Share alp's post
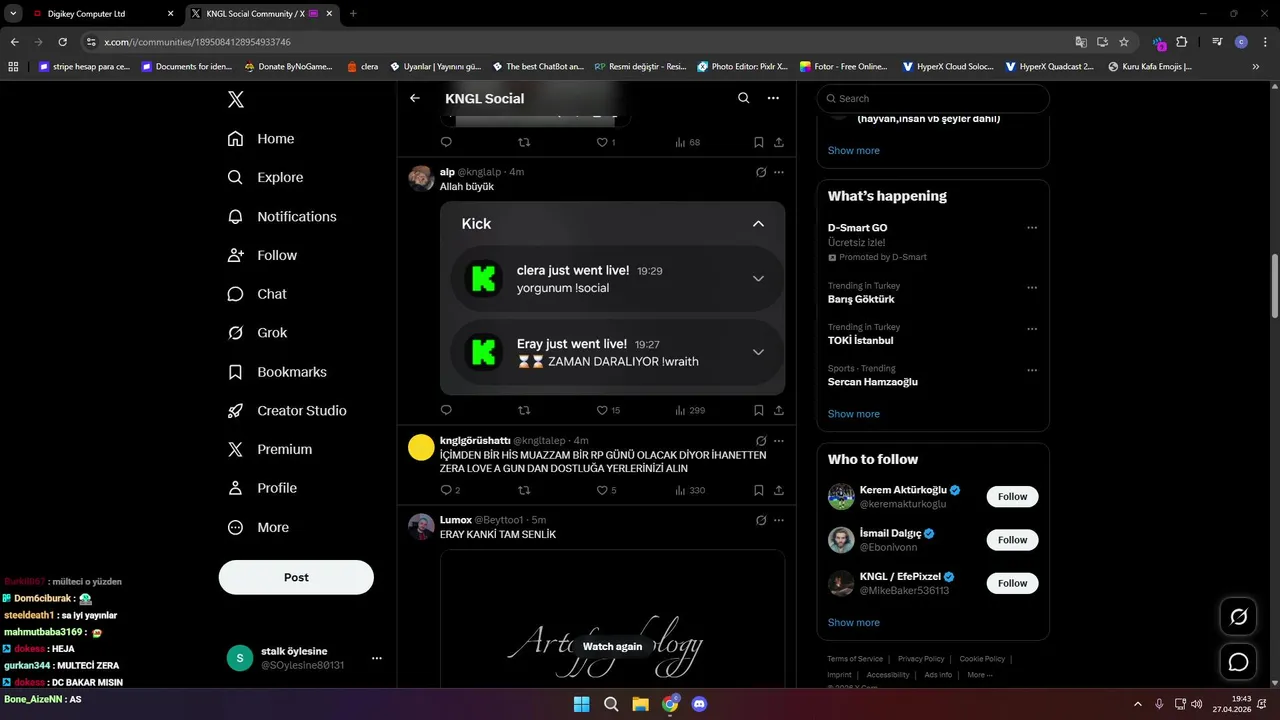1280x720 pixels. [x=779, y=410]
